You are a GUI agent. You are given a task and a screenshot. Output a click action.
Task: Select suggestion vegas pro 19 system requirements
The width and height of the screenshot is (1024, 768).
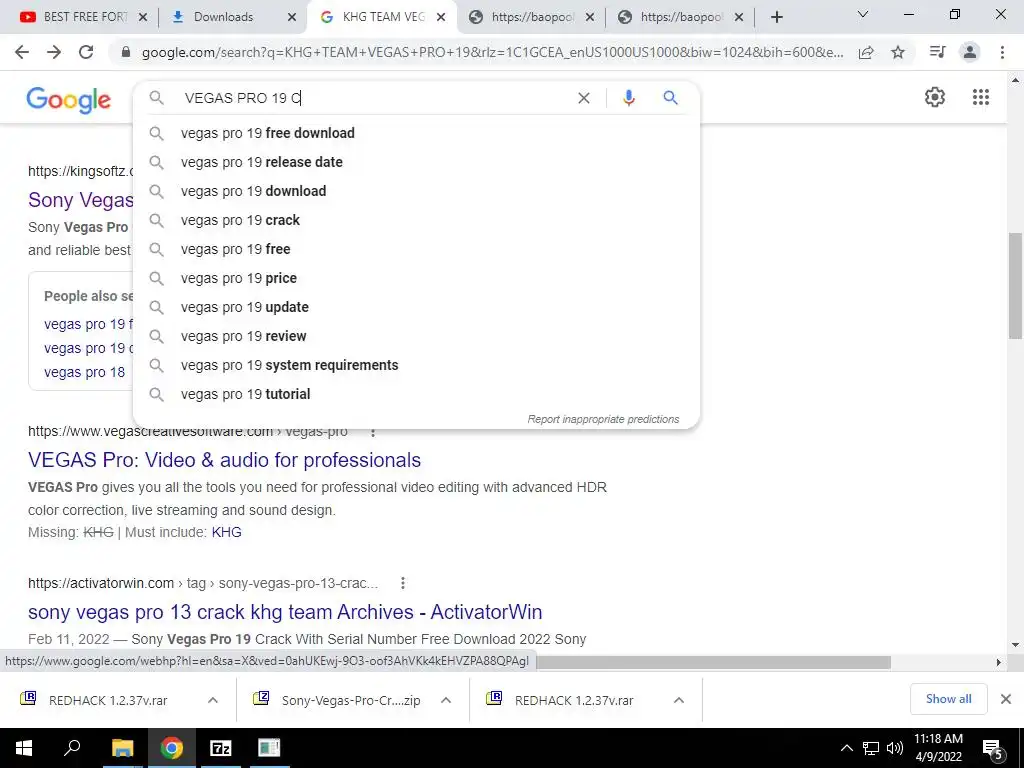(416, 365)
